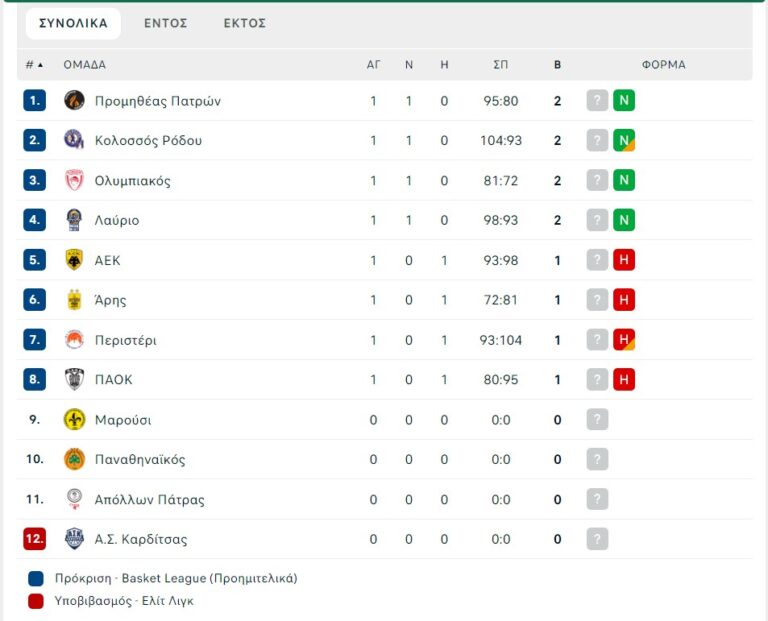
Task: Click the Περιστέρι team logo
Action: tap(74, 340)
